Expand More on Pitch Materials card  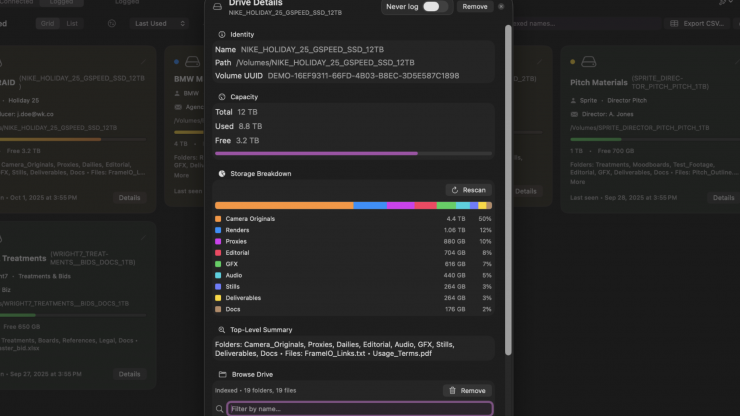[578, 182]
